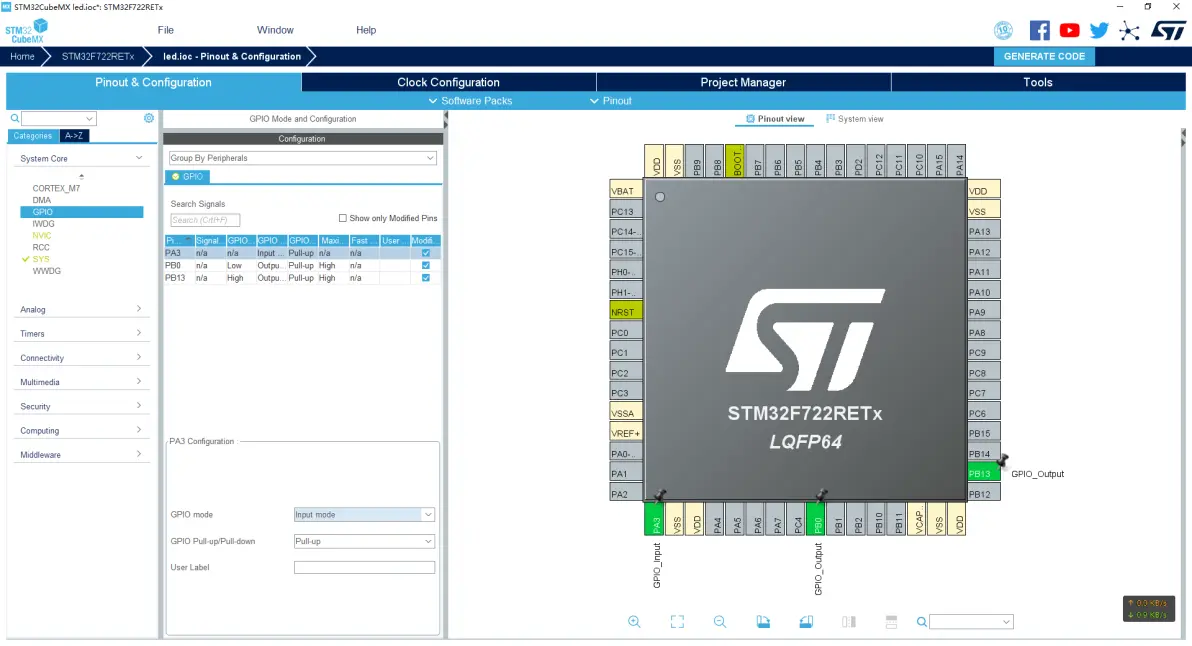Click the green PB13 pin on chip
1192x646 pixels.
pos(983,473)
